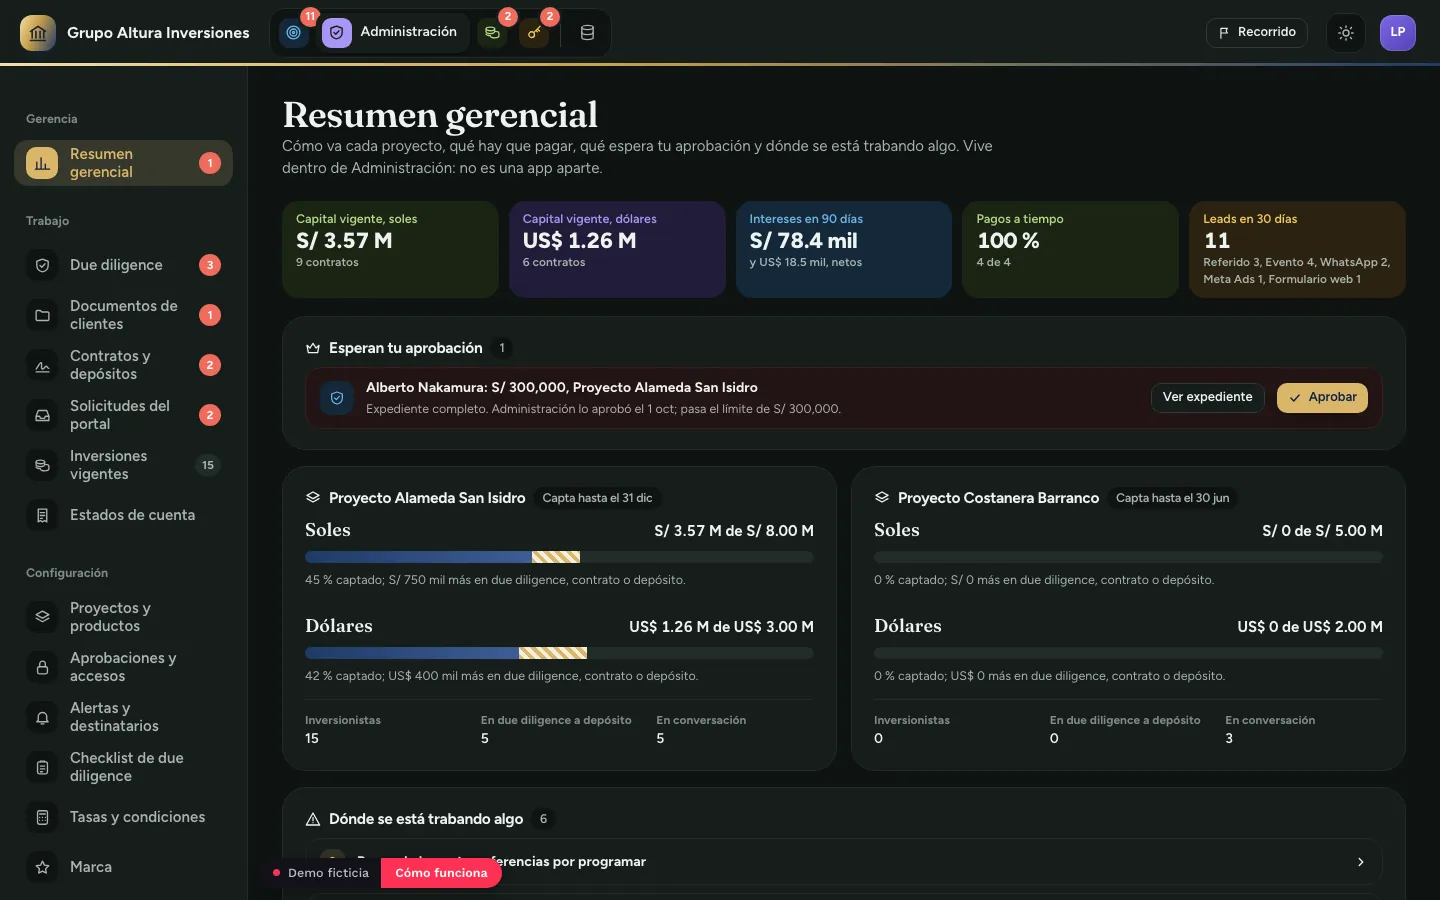
Task: Click the Intereses en 90 días card
Action: (844, 249)
